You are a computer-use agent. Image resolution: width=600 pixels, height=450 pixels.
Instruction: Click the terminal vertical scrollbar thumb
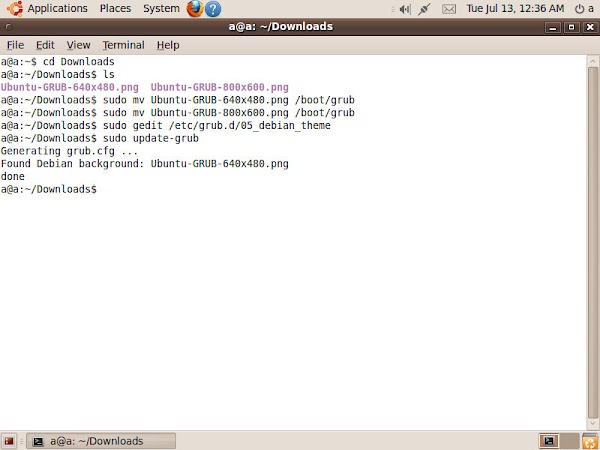593,243
